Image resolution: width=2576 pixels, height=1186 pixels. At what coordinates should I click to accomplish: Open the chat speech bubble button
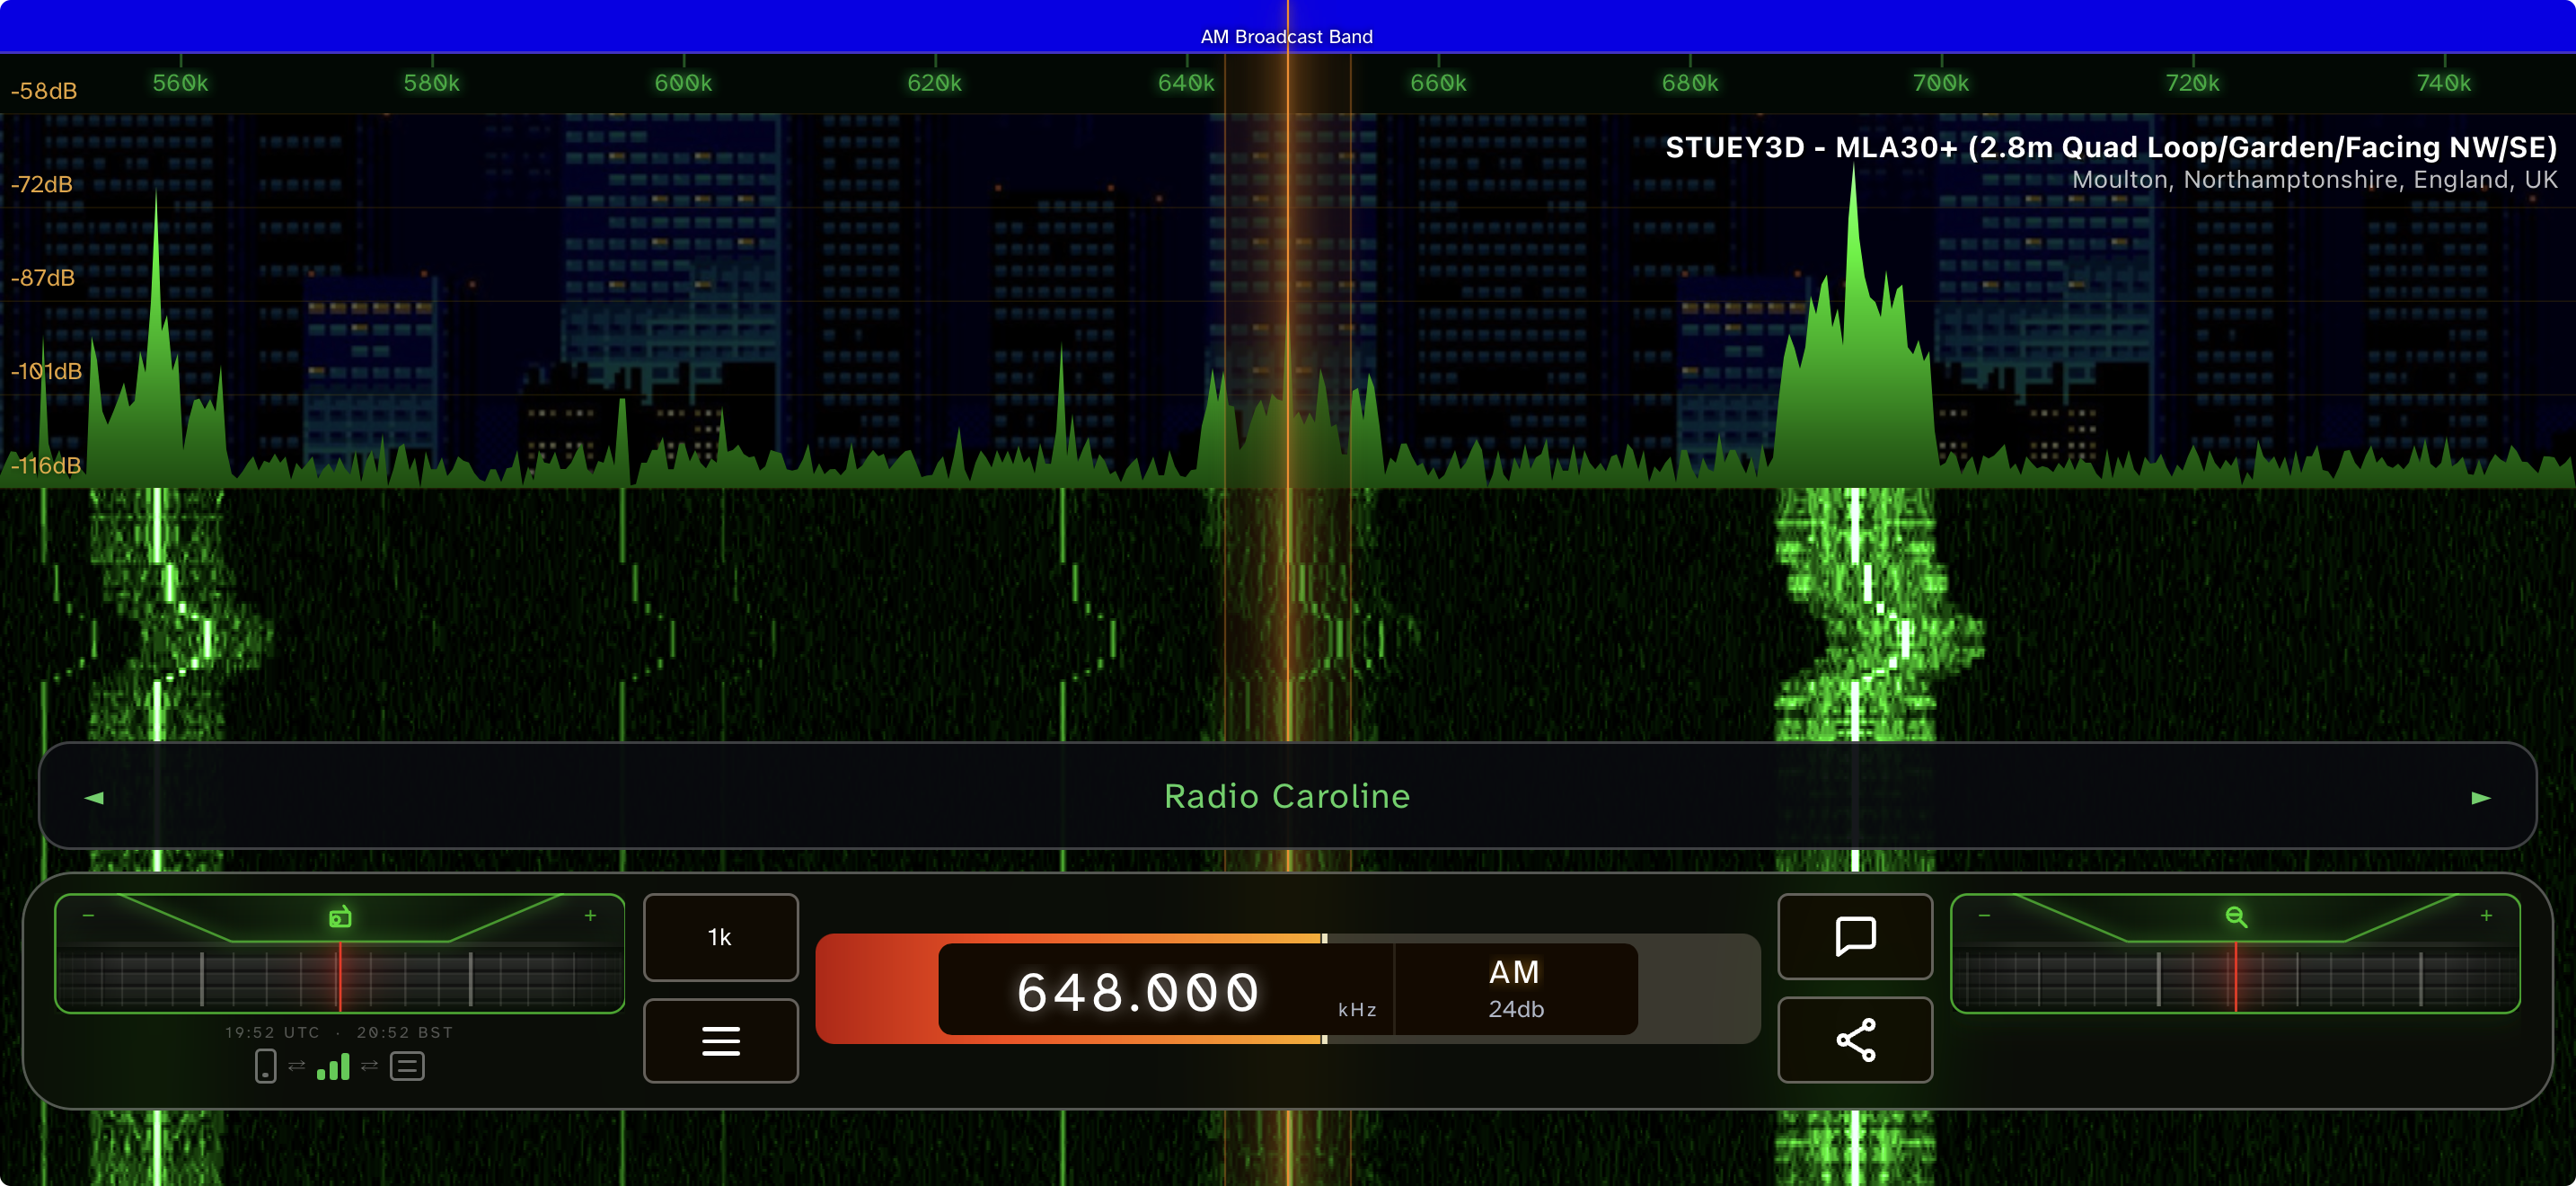click(1855, 936)
